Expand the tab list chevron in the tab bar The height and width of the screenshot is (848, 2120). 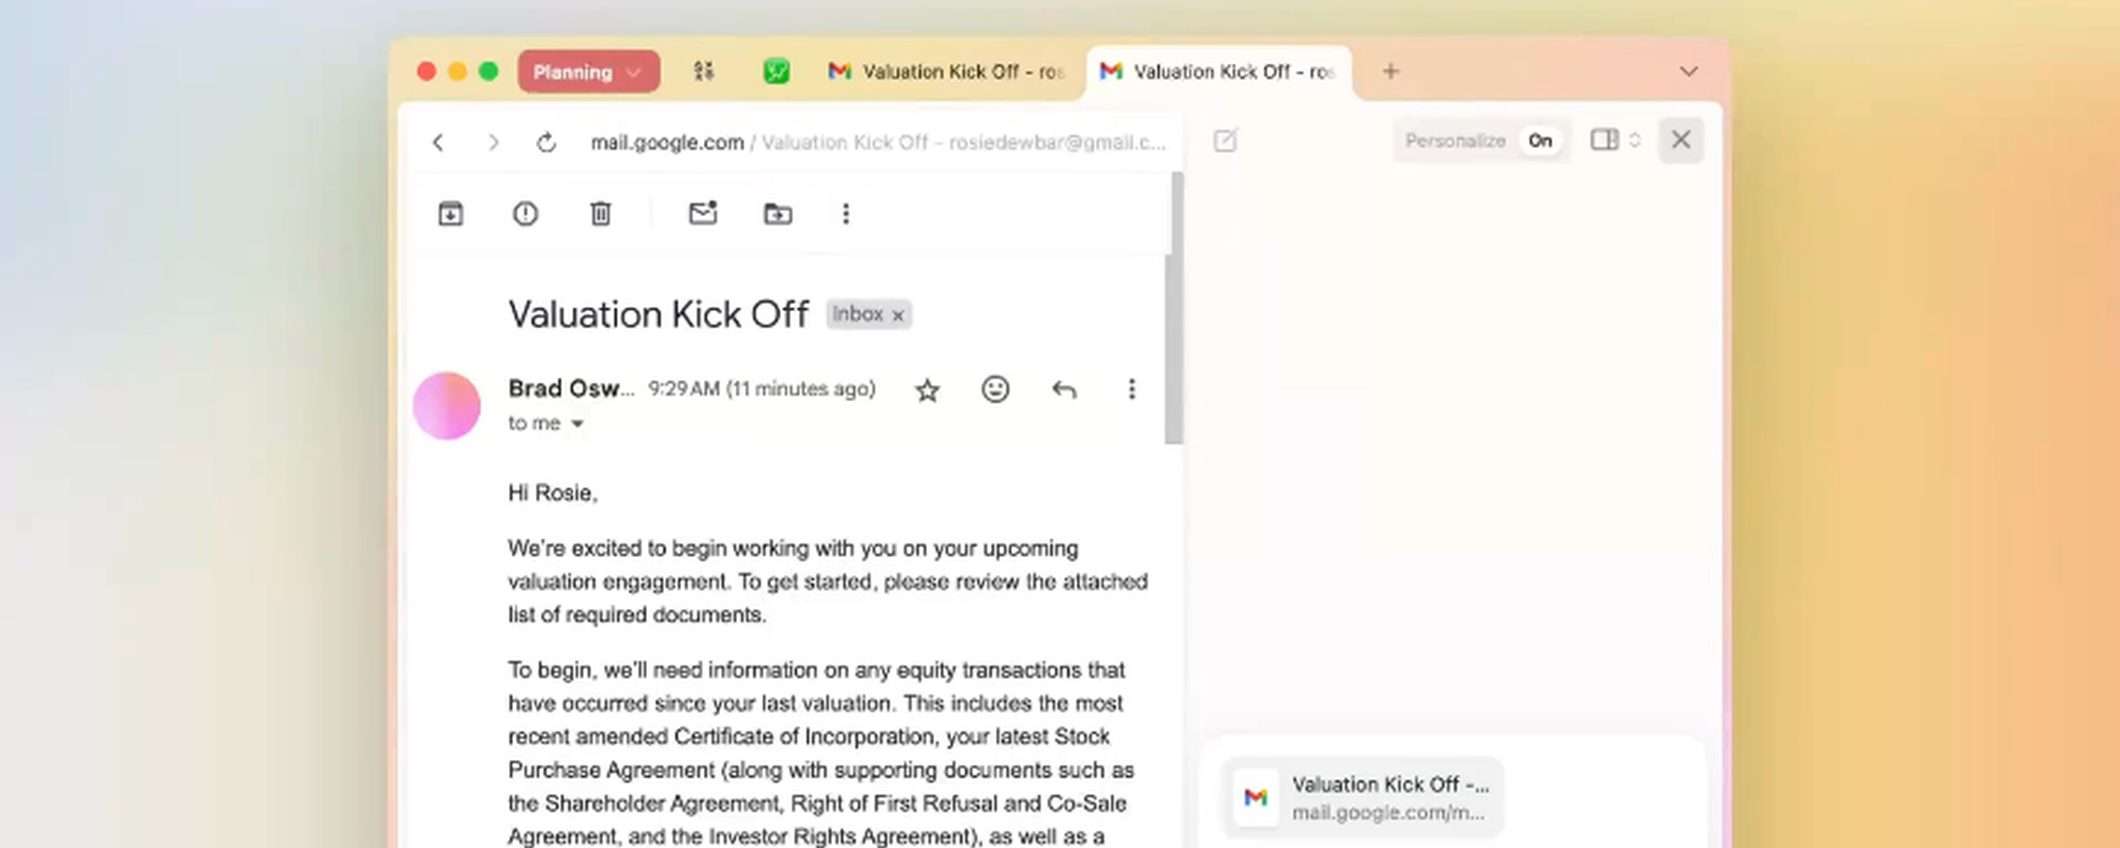[x=1689, y=71]
